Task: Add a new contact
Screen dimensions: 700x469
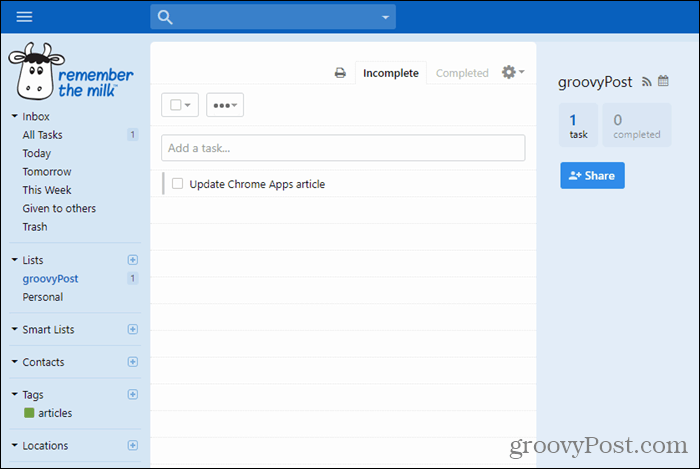Action: pos(133,362)
